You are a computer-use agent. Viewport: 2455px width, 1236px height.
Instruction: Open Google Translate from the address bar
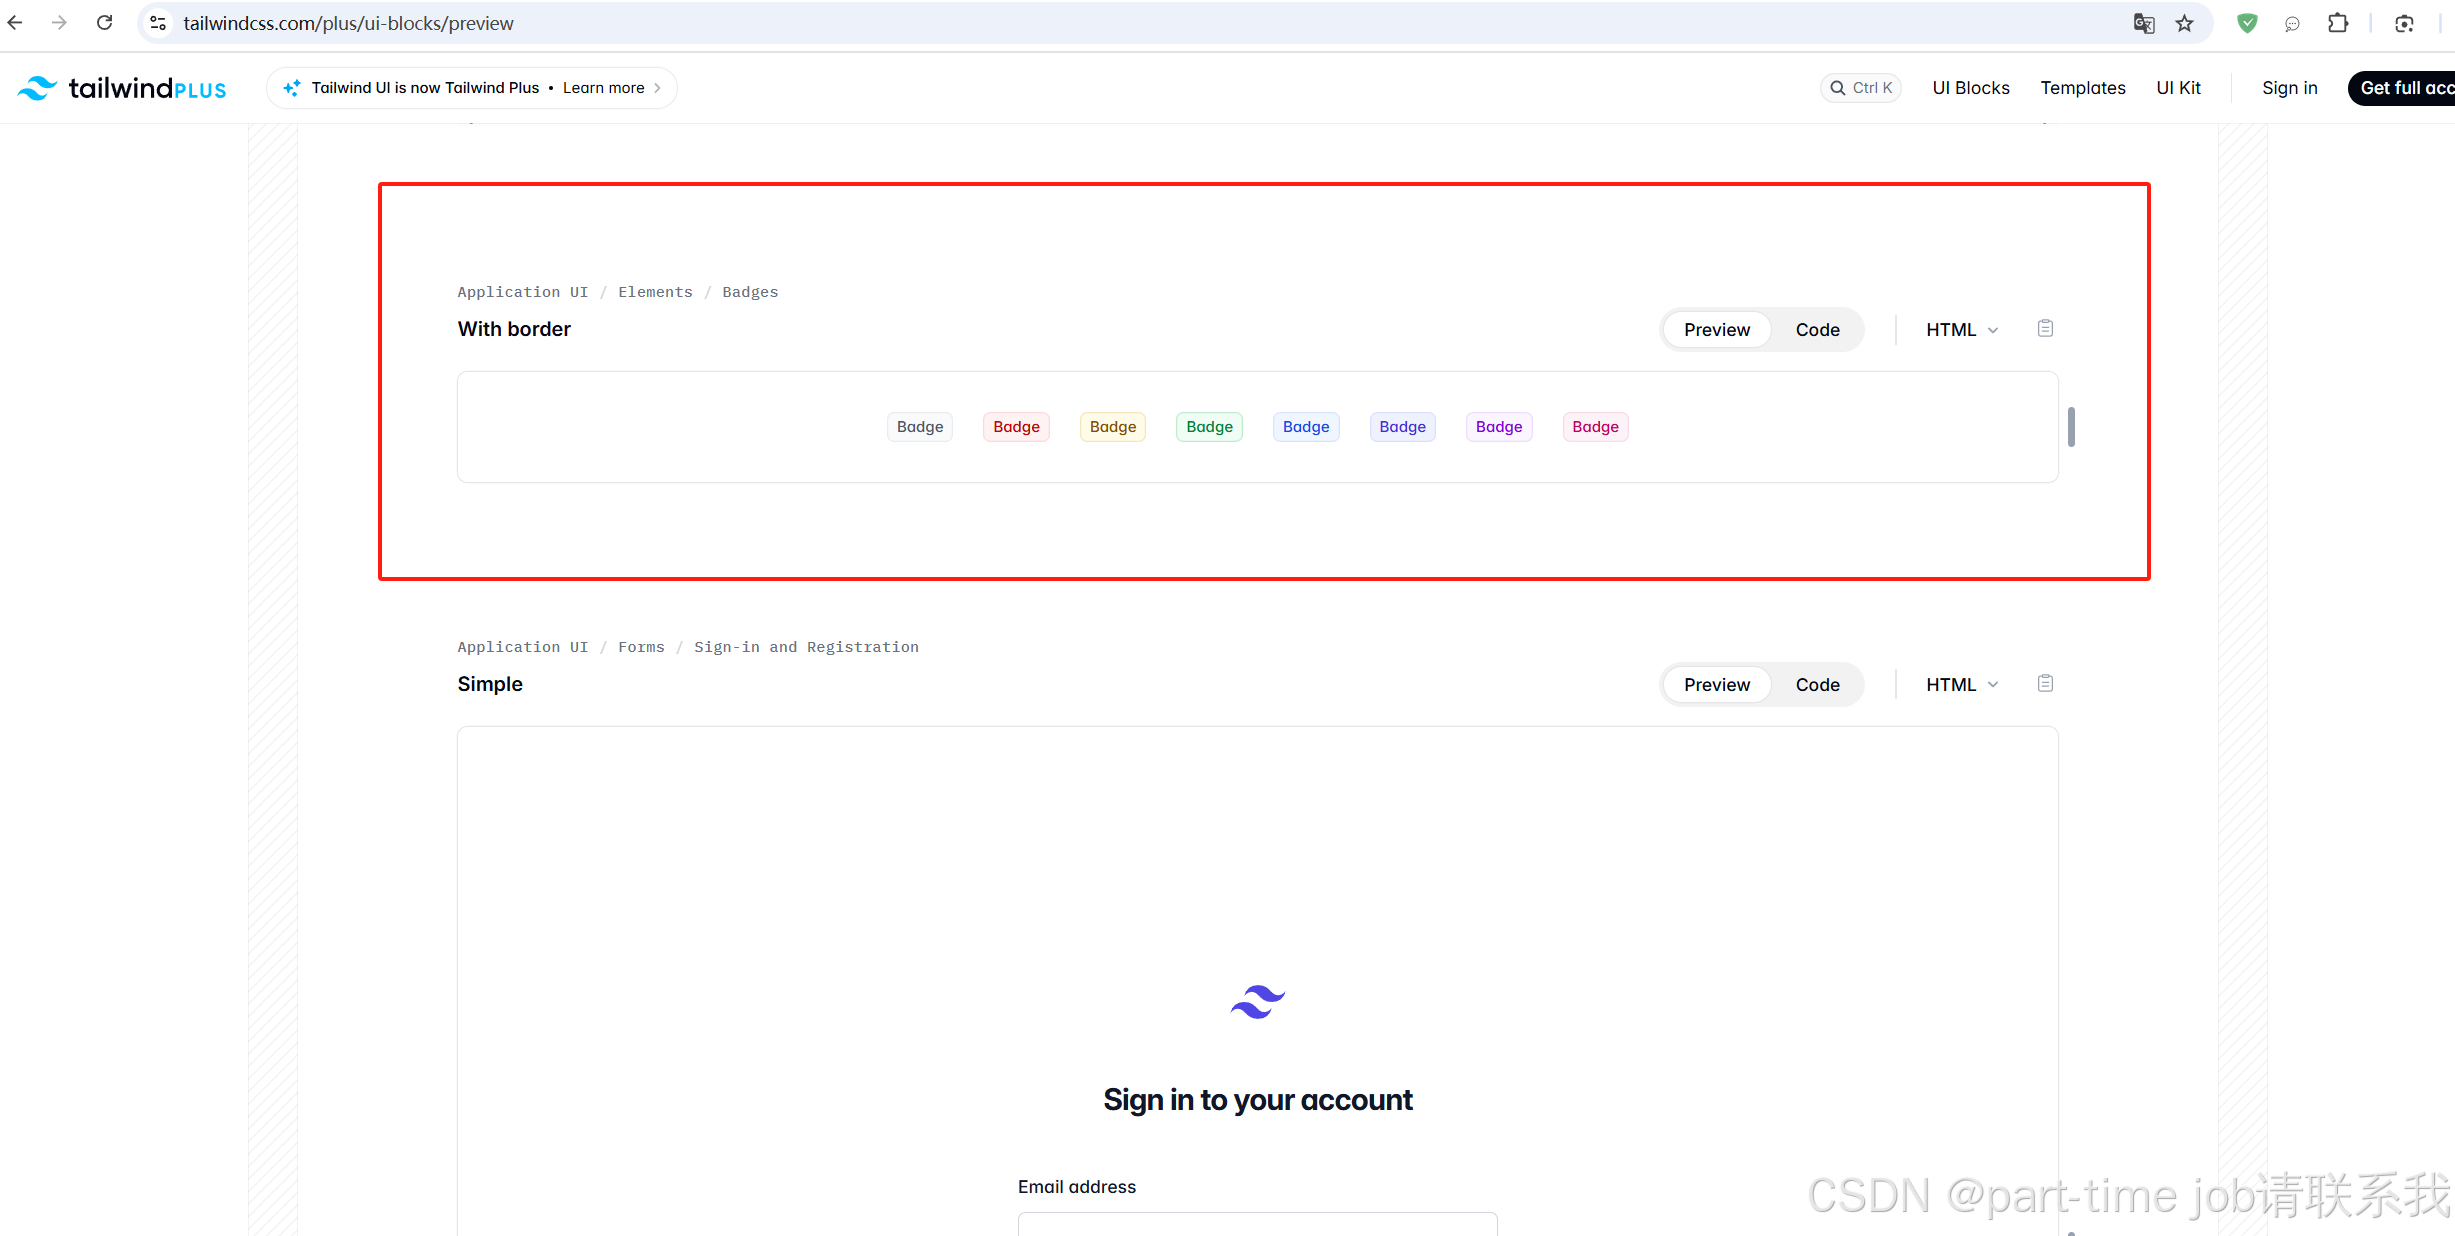[x=2143, y=22]
